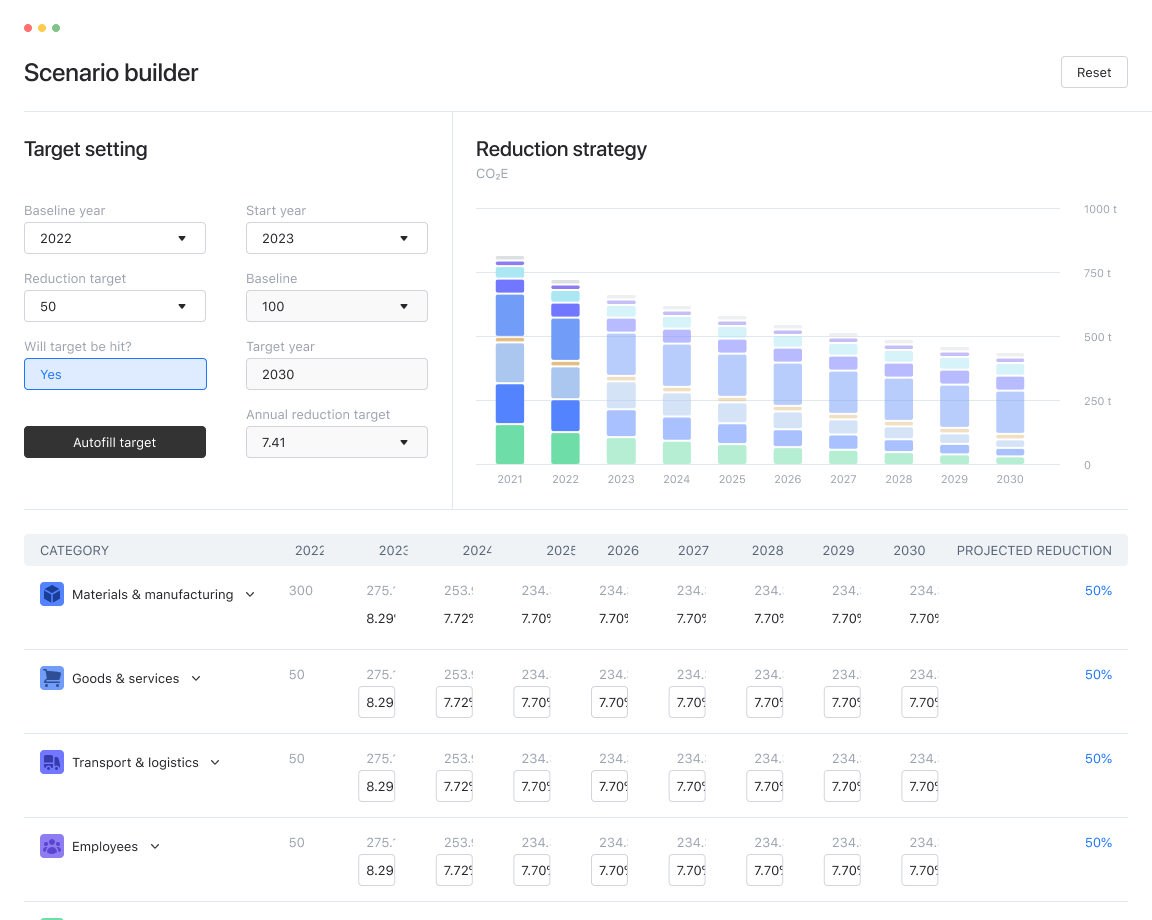The height and width of the screenshot is (920, 1152).
Task: Click the Target year input showing 2030
Action: pyautogui.click(x=336, y=373)
